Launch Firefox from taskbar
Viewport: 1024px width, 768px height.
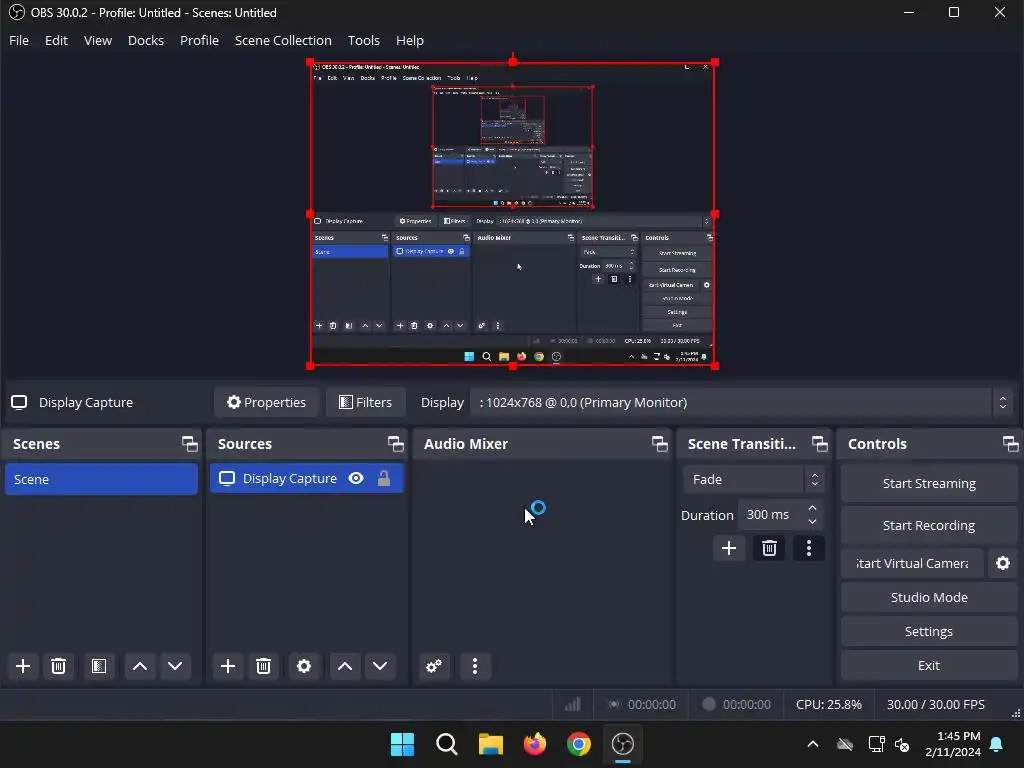pos(535,744)
